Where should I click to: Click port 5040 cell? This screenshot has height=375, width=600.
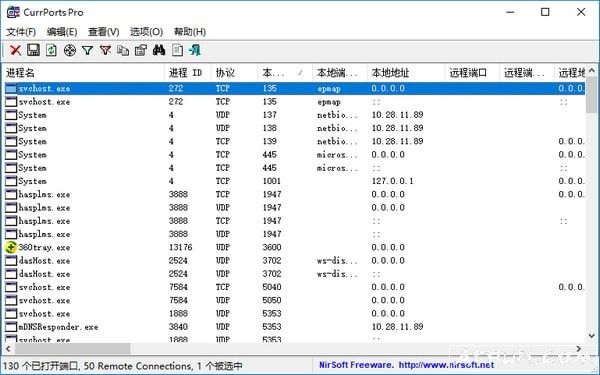pos(272,287)
